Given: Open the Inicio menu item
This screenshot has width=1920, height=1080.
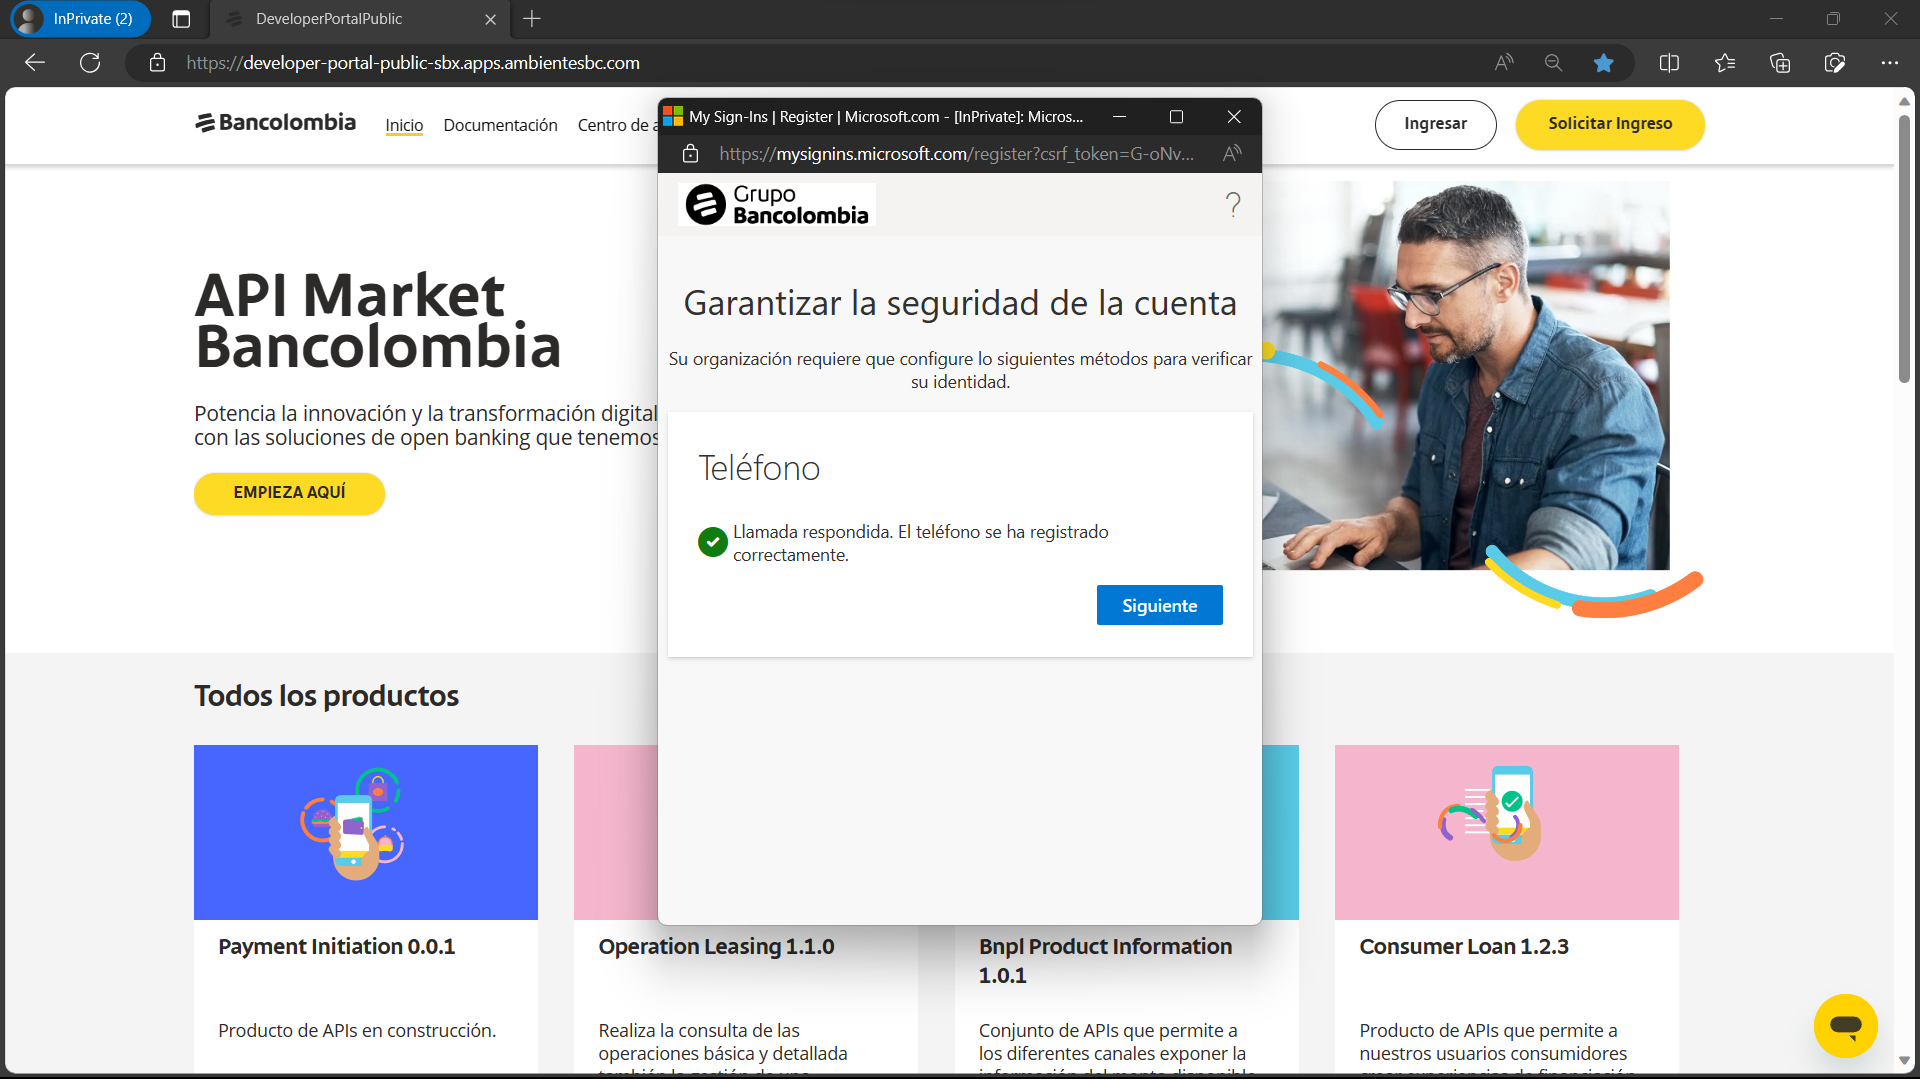Looking at the screenshot, I should click(x=404, y=125).
